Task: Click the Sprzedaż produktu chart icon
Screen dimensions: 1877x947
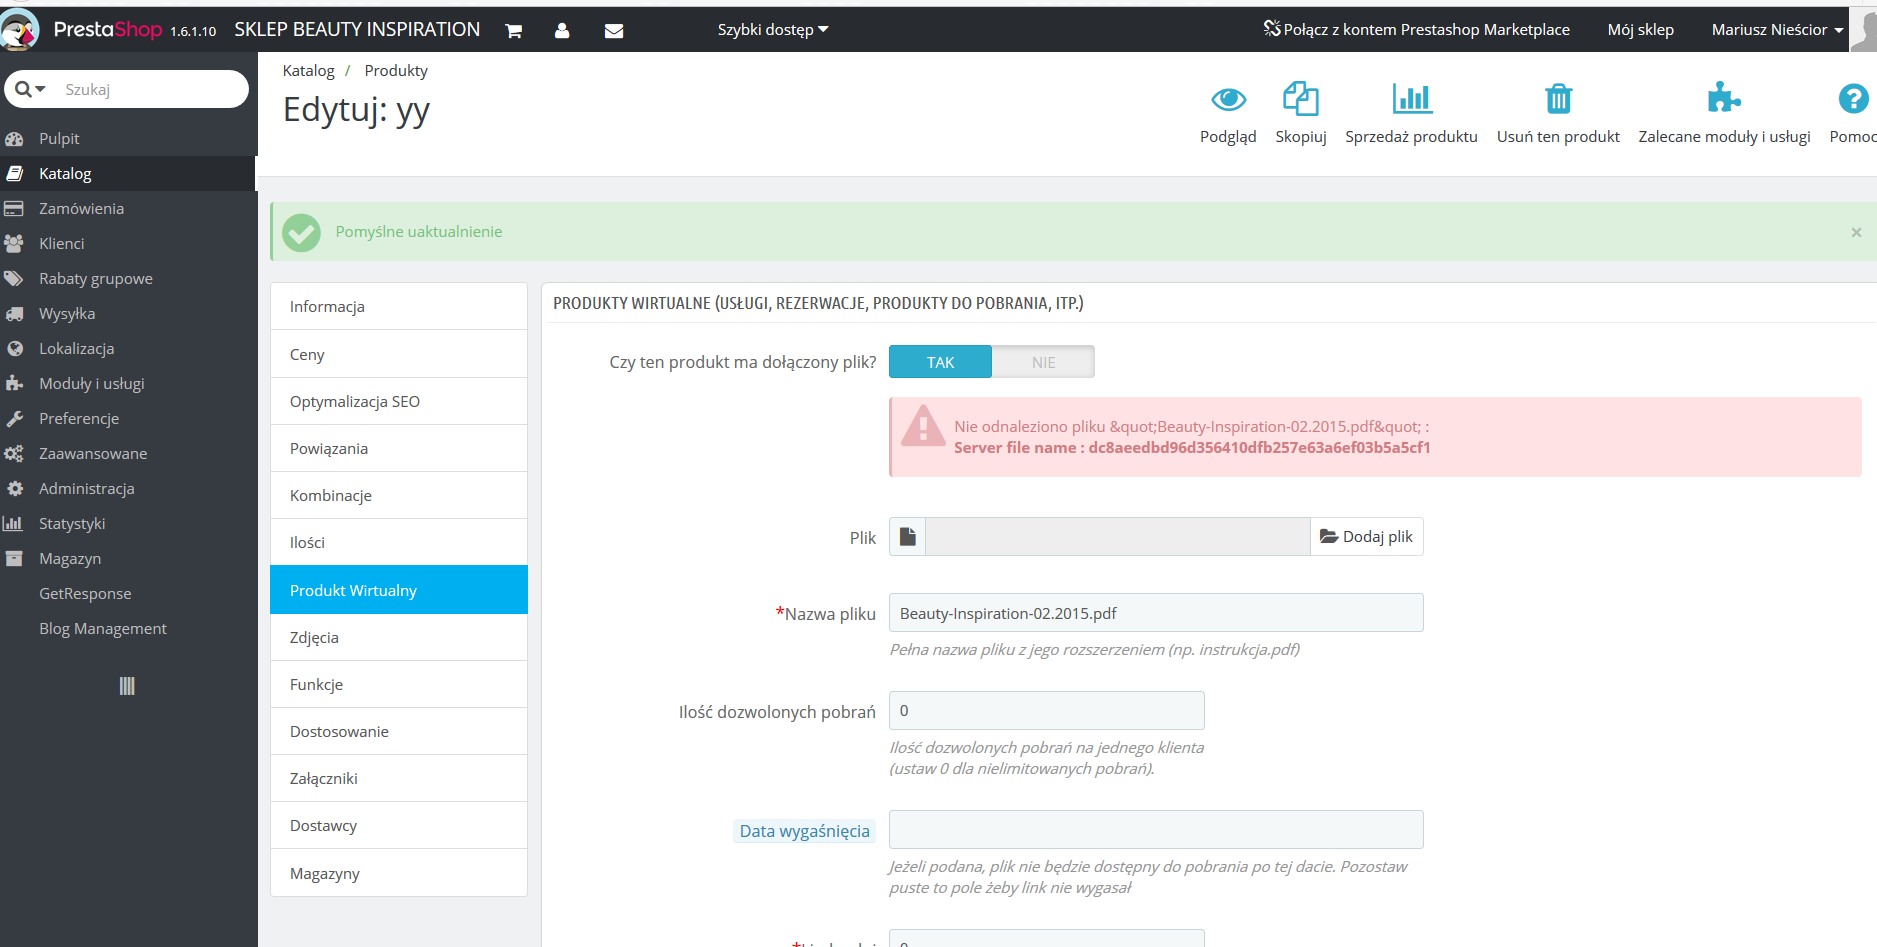Action: (1412, 99)
